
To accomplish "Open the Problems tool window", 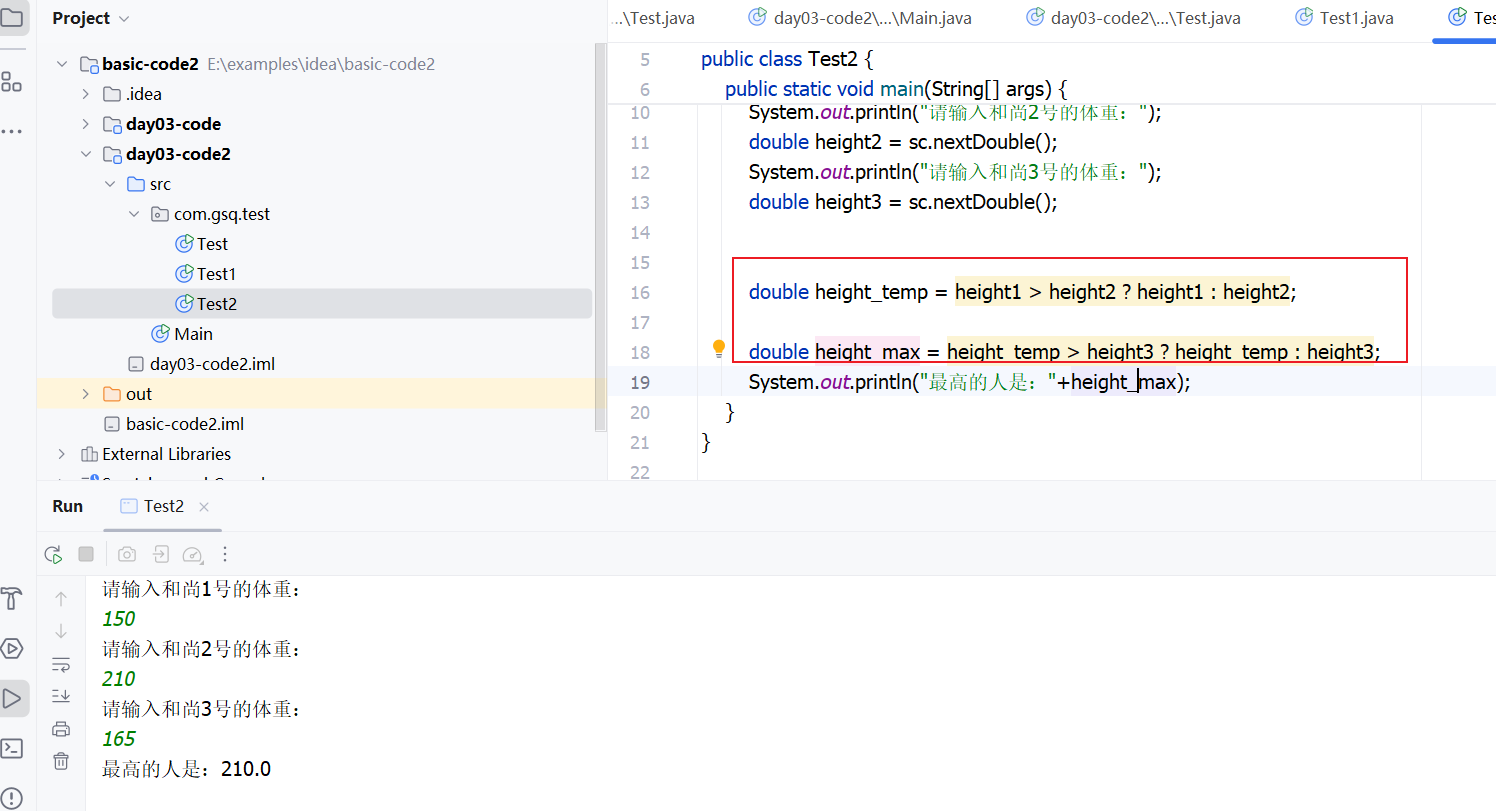I will click(x=12, y=798).
